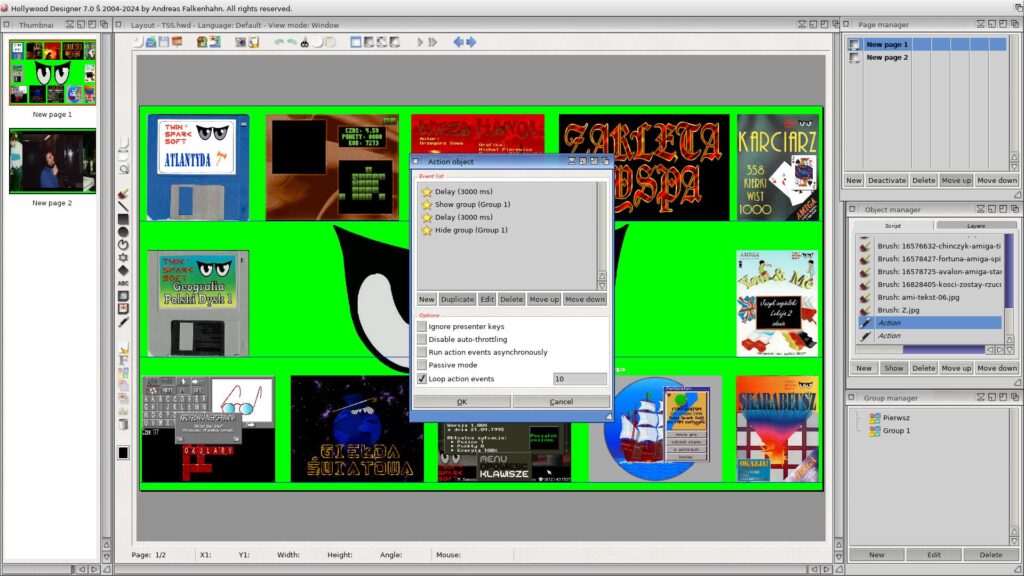This screenshot has width=1024, height=576.
Task: Select the magnifier zoom tool
Action: click(123, 169)
